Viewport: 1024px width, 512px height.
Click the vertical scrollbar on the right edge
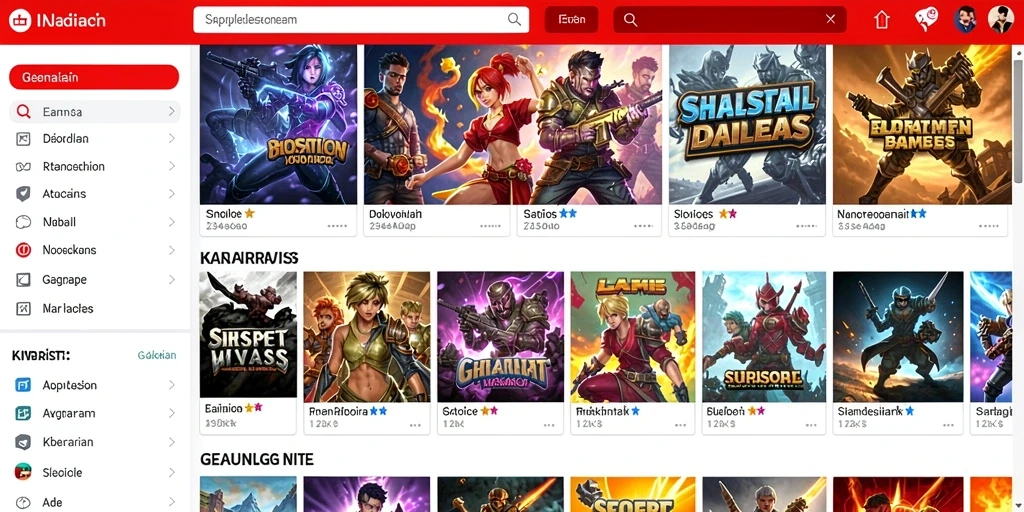coord(1019,114)
